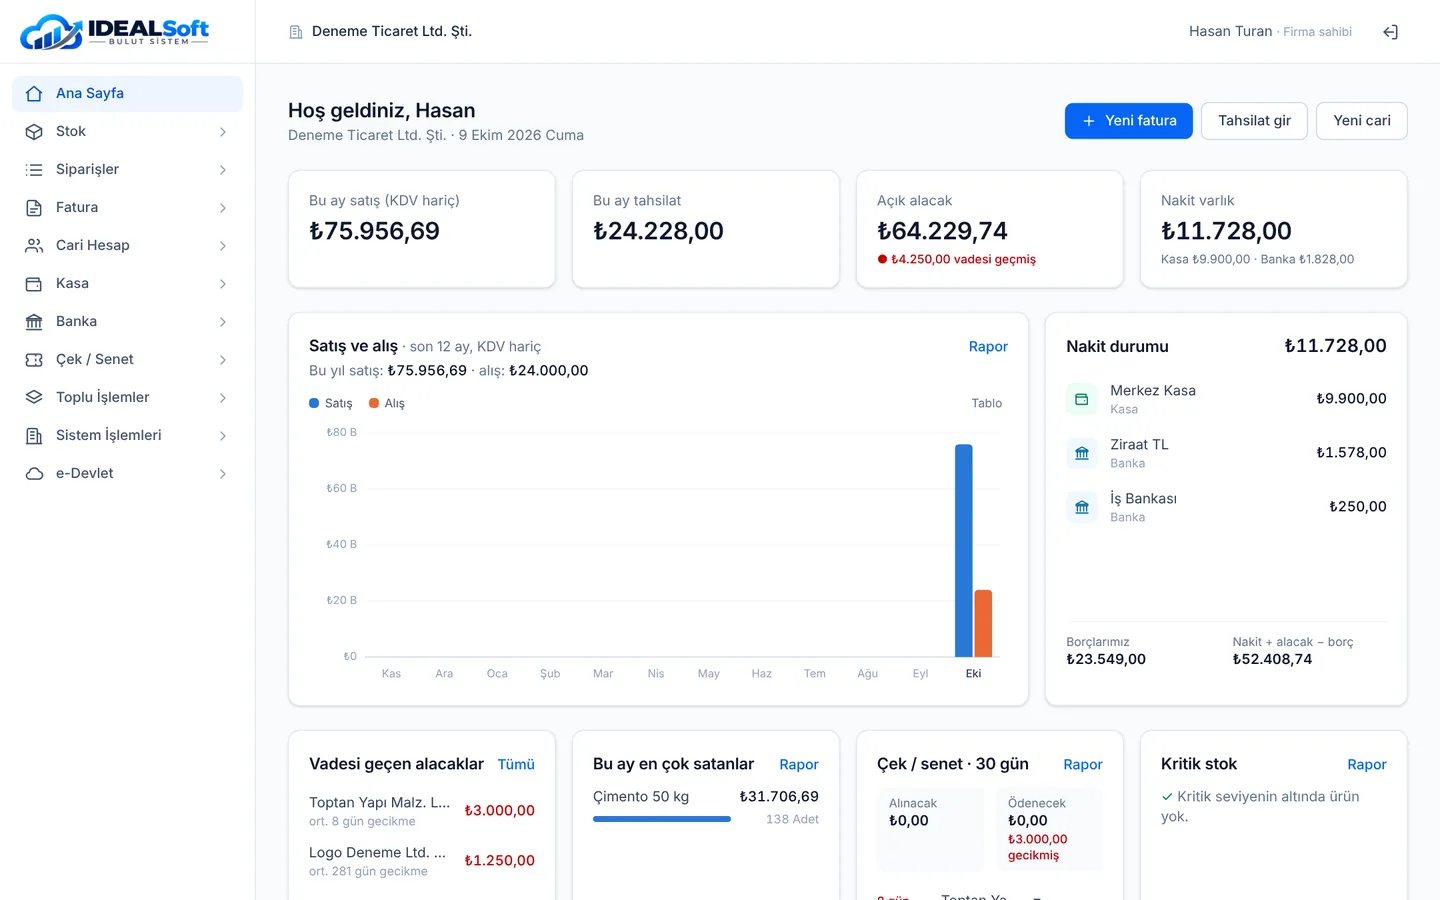Viewport: 1440px width, 900px height.
Task: Click the Ziraat TL bank icon
Action: point(1082,453)
